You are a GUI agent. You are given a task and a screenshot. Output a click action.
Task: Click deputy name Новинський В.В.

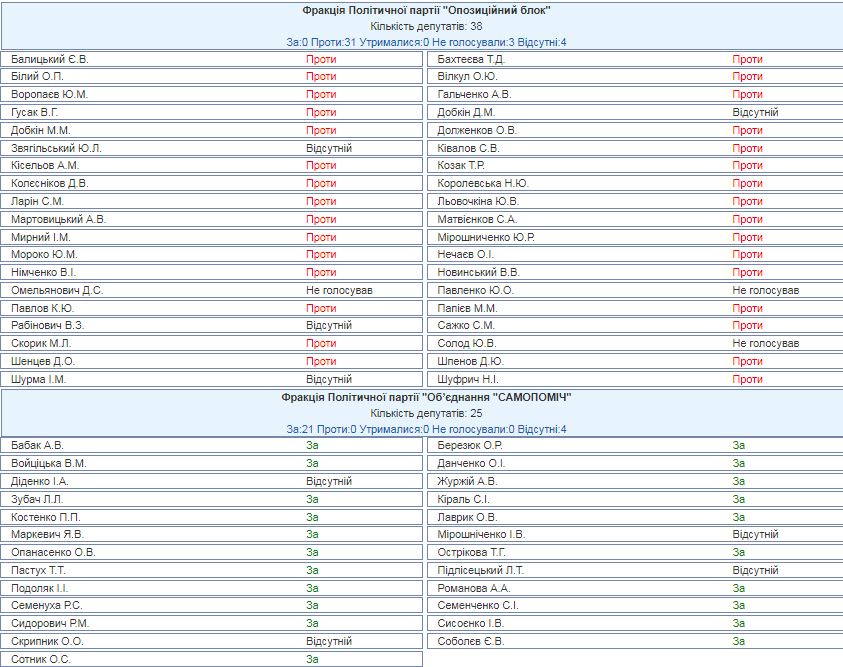pos(479,272)
